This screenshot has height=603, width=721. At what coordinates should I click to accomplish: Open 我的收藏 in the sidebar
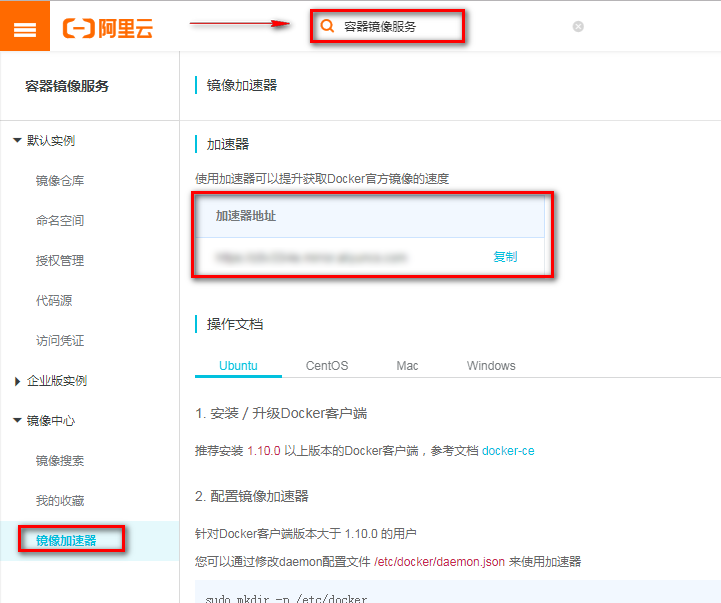[60, 501]
